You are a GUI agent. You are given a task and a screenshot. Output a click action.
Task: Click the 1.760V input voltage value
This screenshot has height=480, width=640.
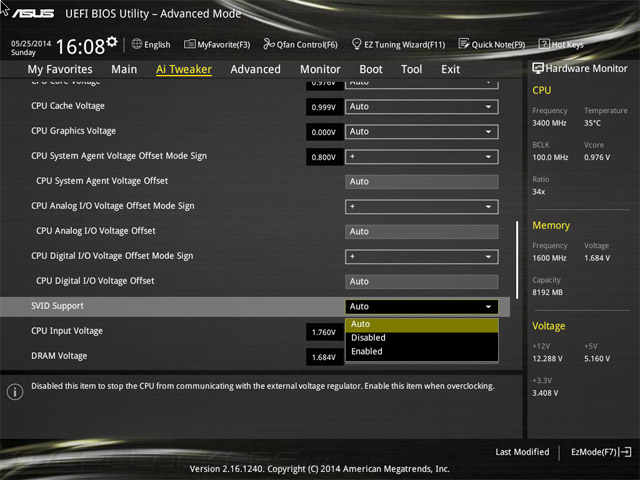coord(324,332)
